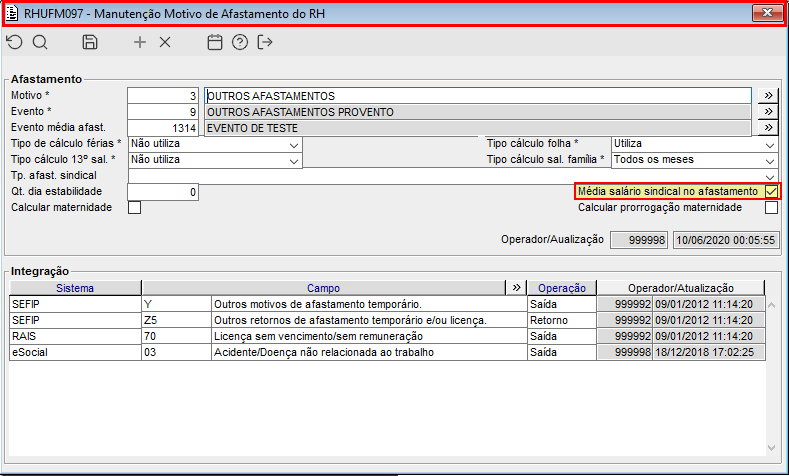
Task: Click operator 999992 in RAIS row
Action: click(625, 336)
